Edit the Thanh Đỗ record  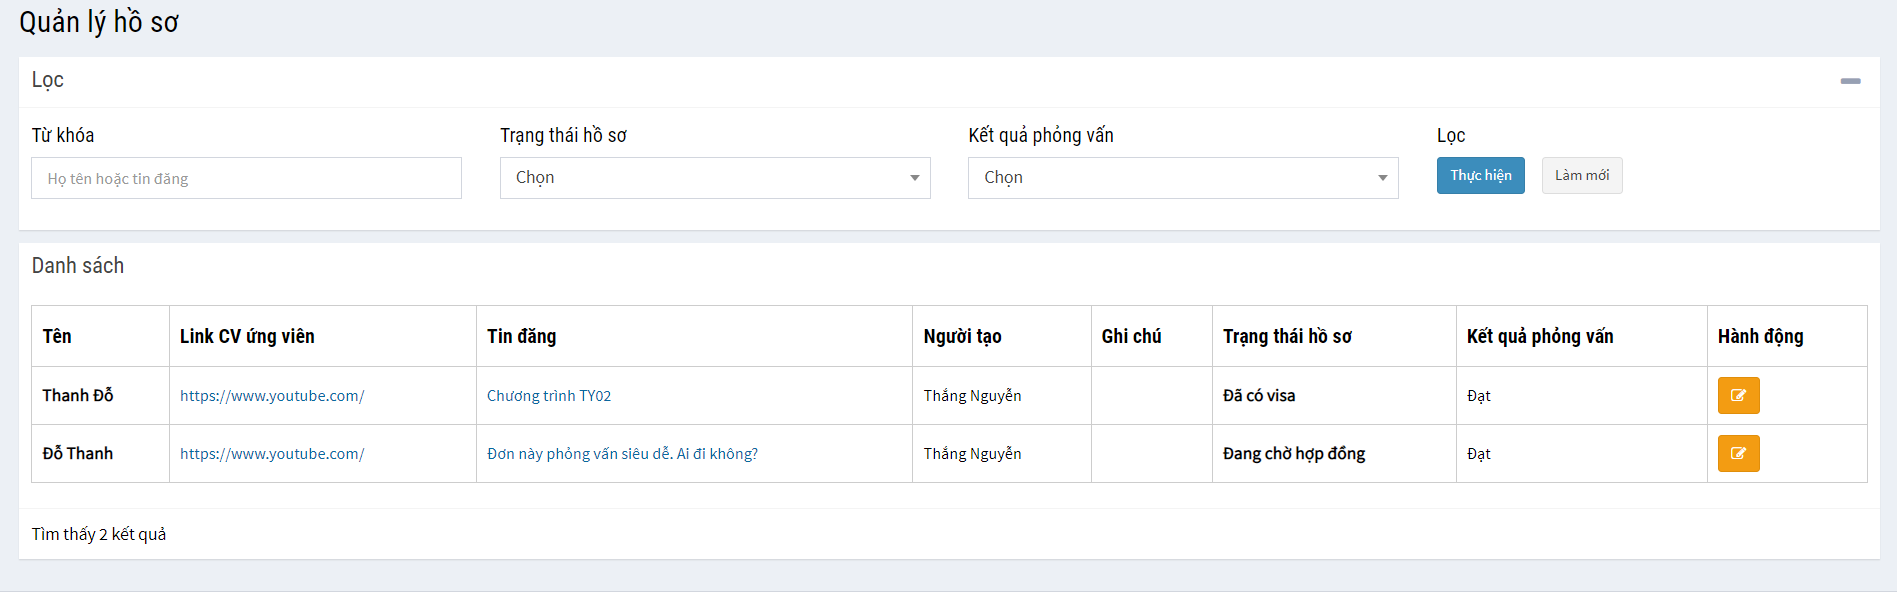[1738, 396]
